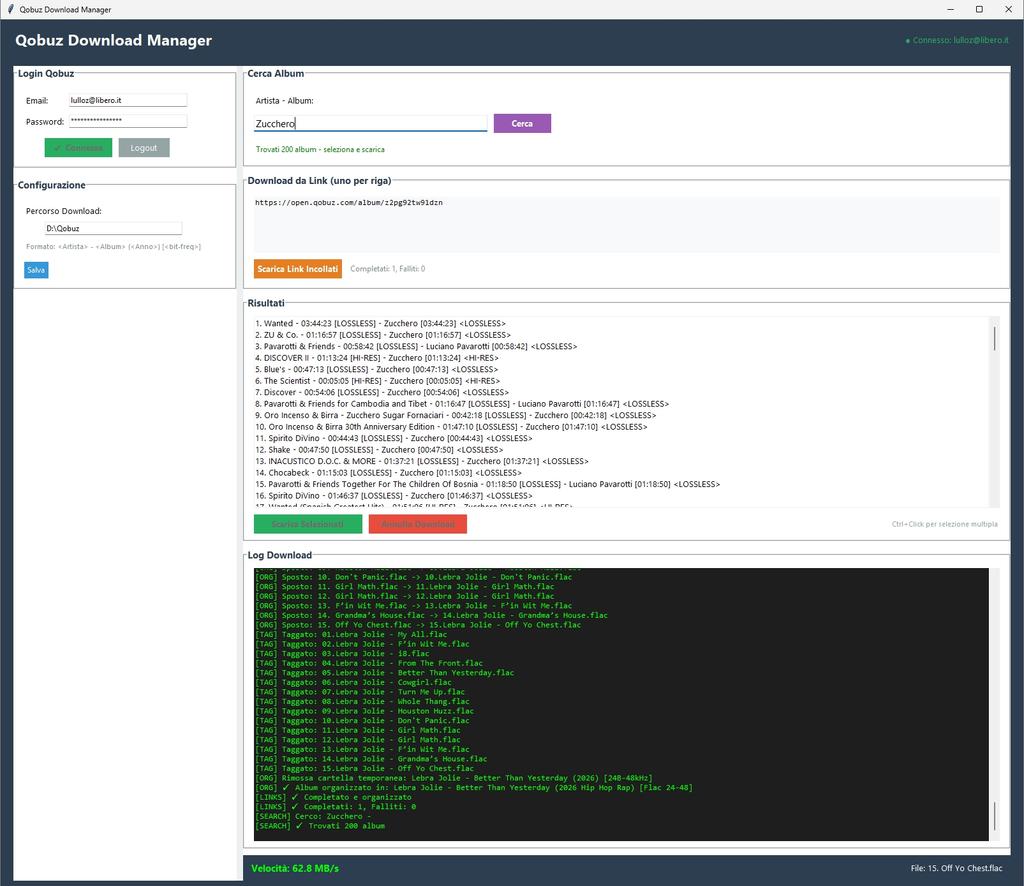Click log line Taggato 05. Better Than Yesterday.flac

pos(384,672)
